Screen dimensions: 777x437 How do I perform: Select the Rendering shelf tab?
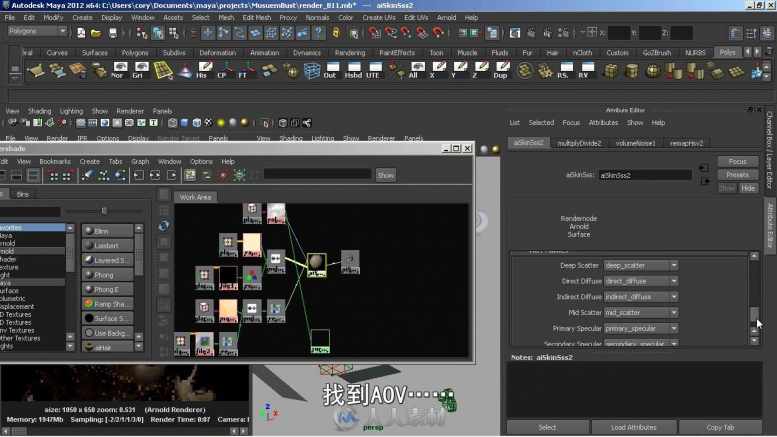[x=350, y=53]
